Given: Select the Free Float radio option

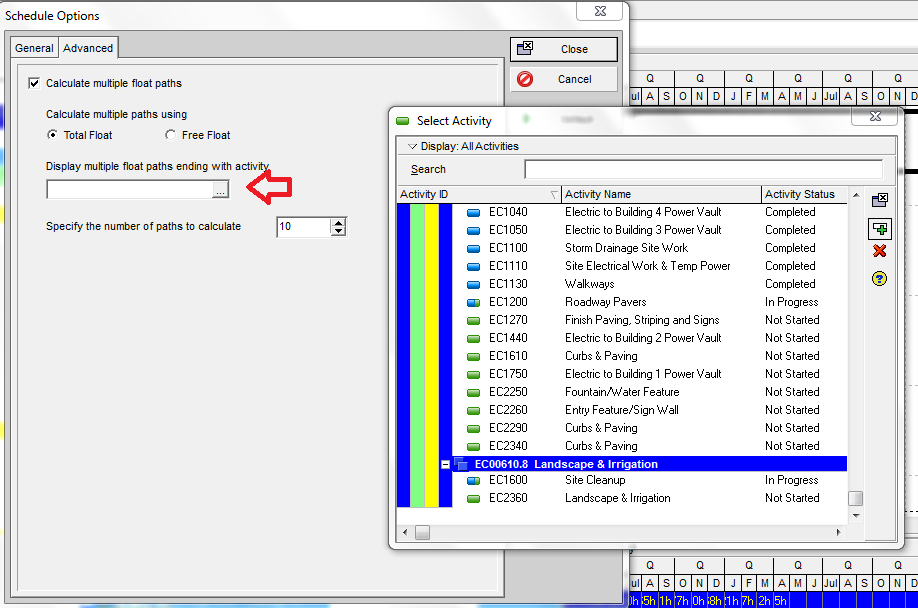Looking at the screenshot, I should point(170,135).
